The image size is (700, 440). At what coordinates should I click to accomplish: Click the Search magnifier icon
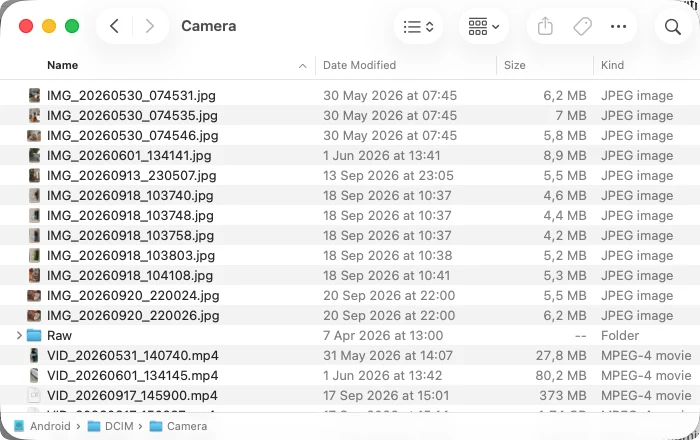[x=672, y=27]
